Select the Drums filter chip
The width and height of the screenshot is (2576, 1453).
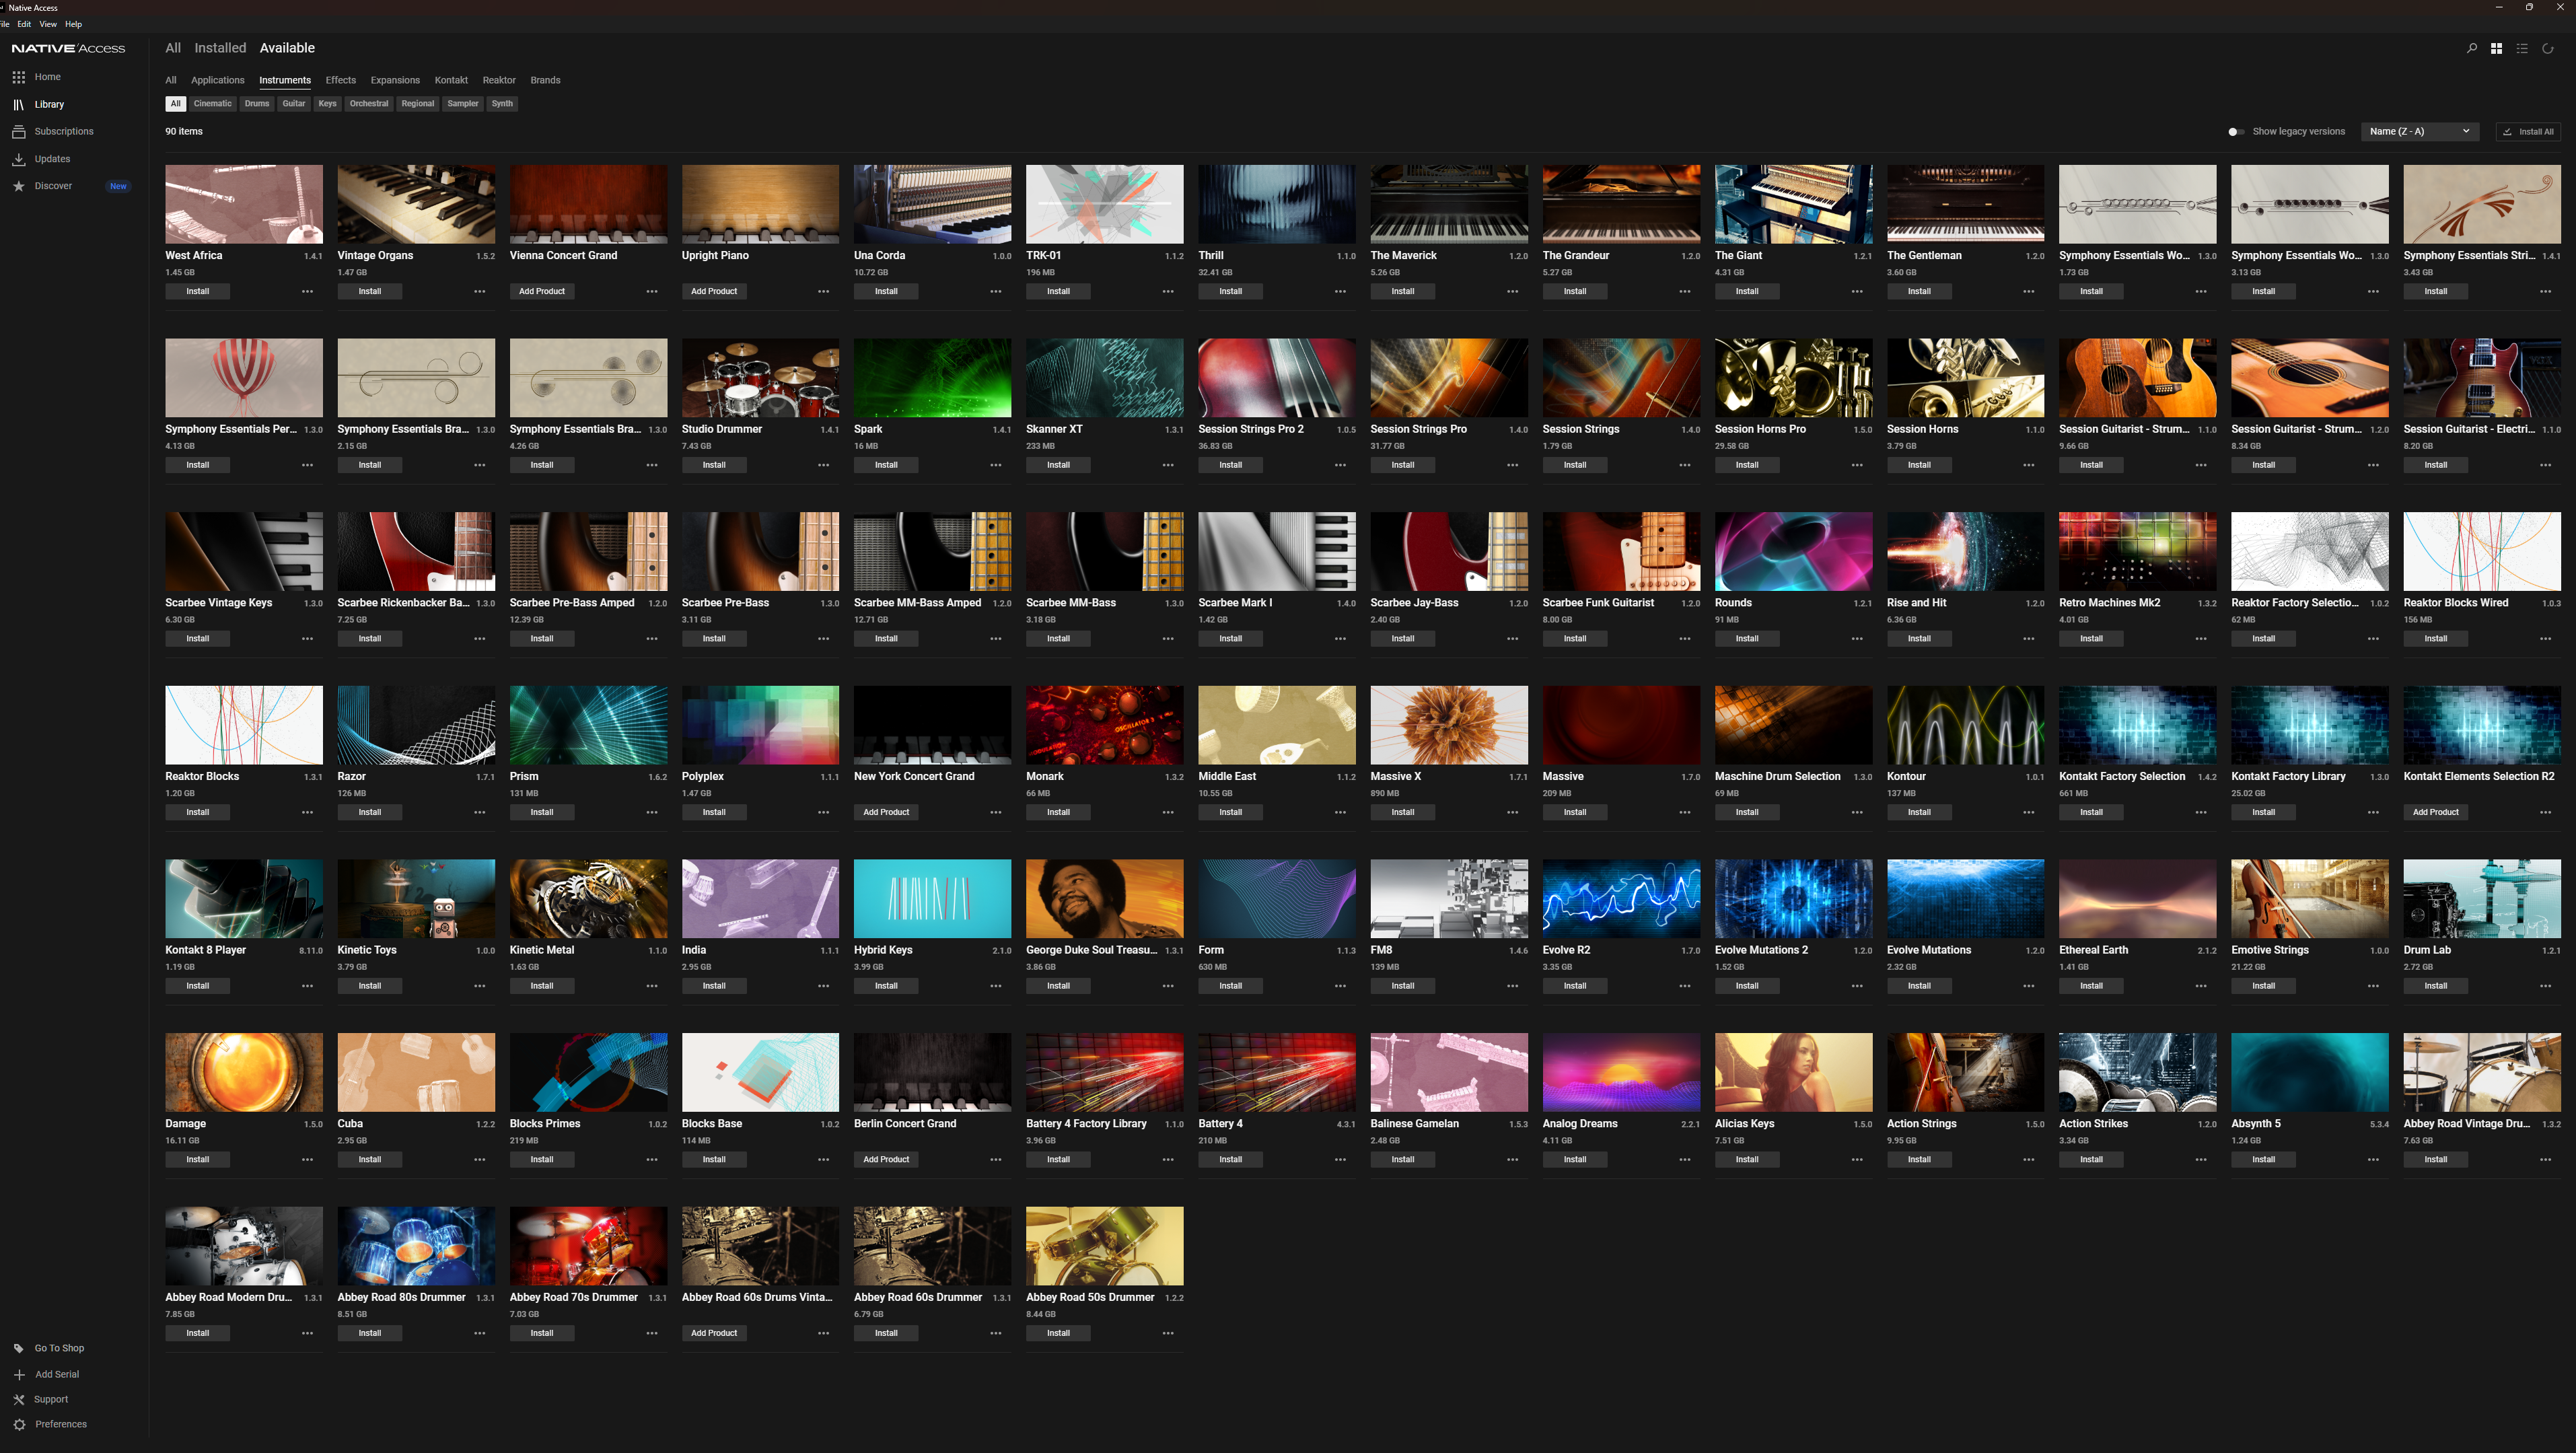click(x=257, y=103)
